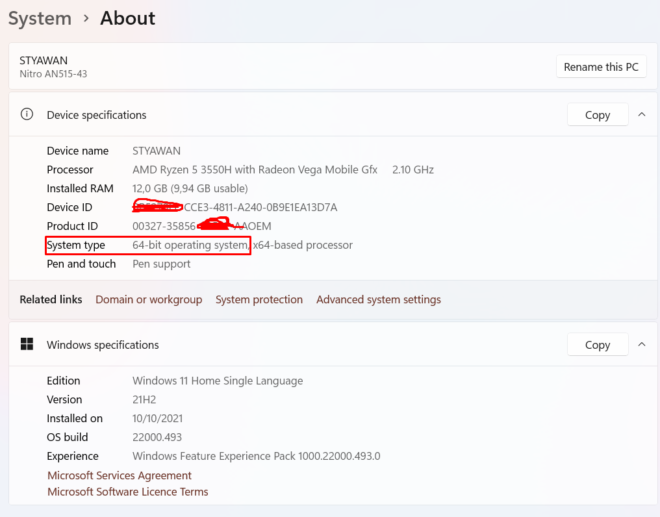
Task: Open the Microsoft Services Agreement link
Action: 119,475
